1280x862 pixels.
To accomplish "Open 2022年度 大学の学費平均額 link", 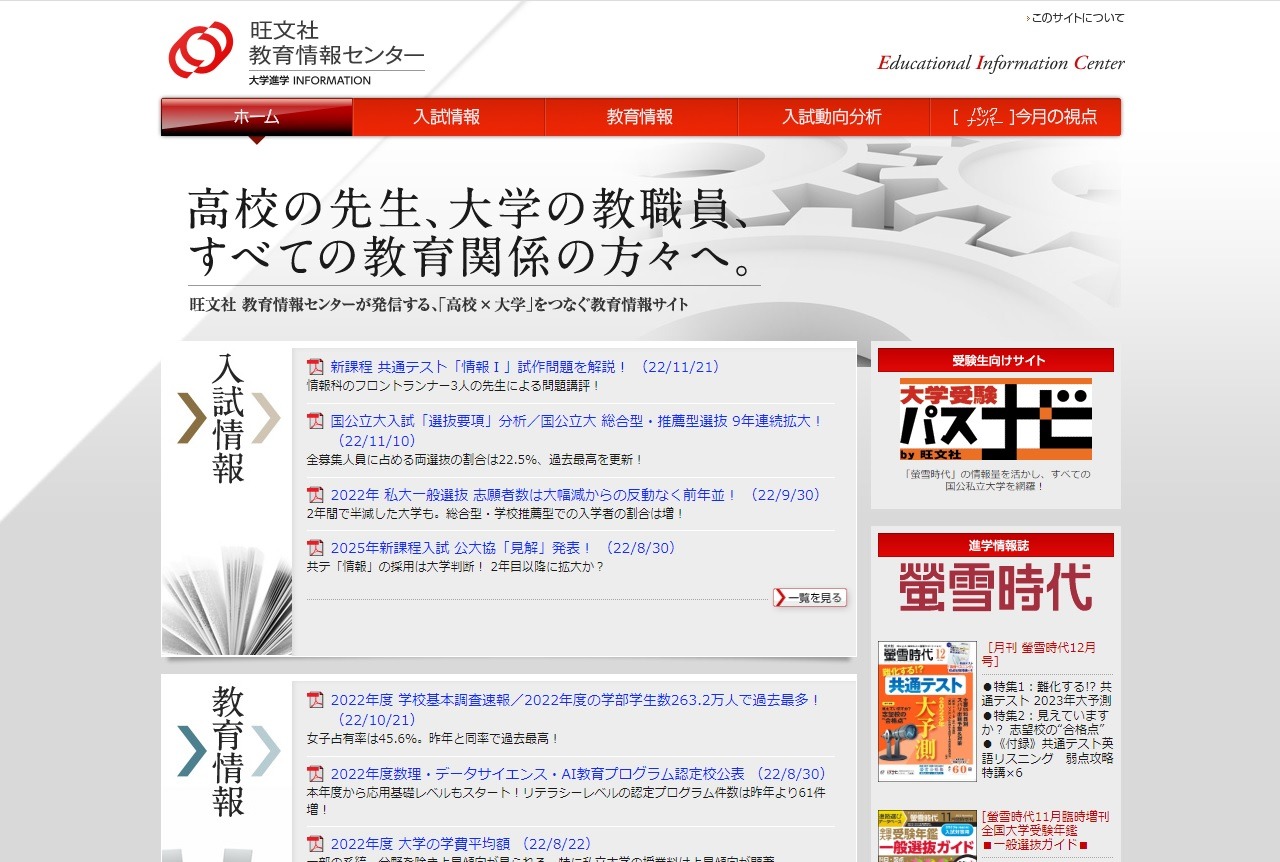I will point(461,844).
